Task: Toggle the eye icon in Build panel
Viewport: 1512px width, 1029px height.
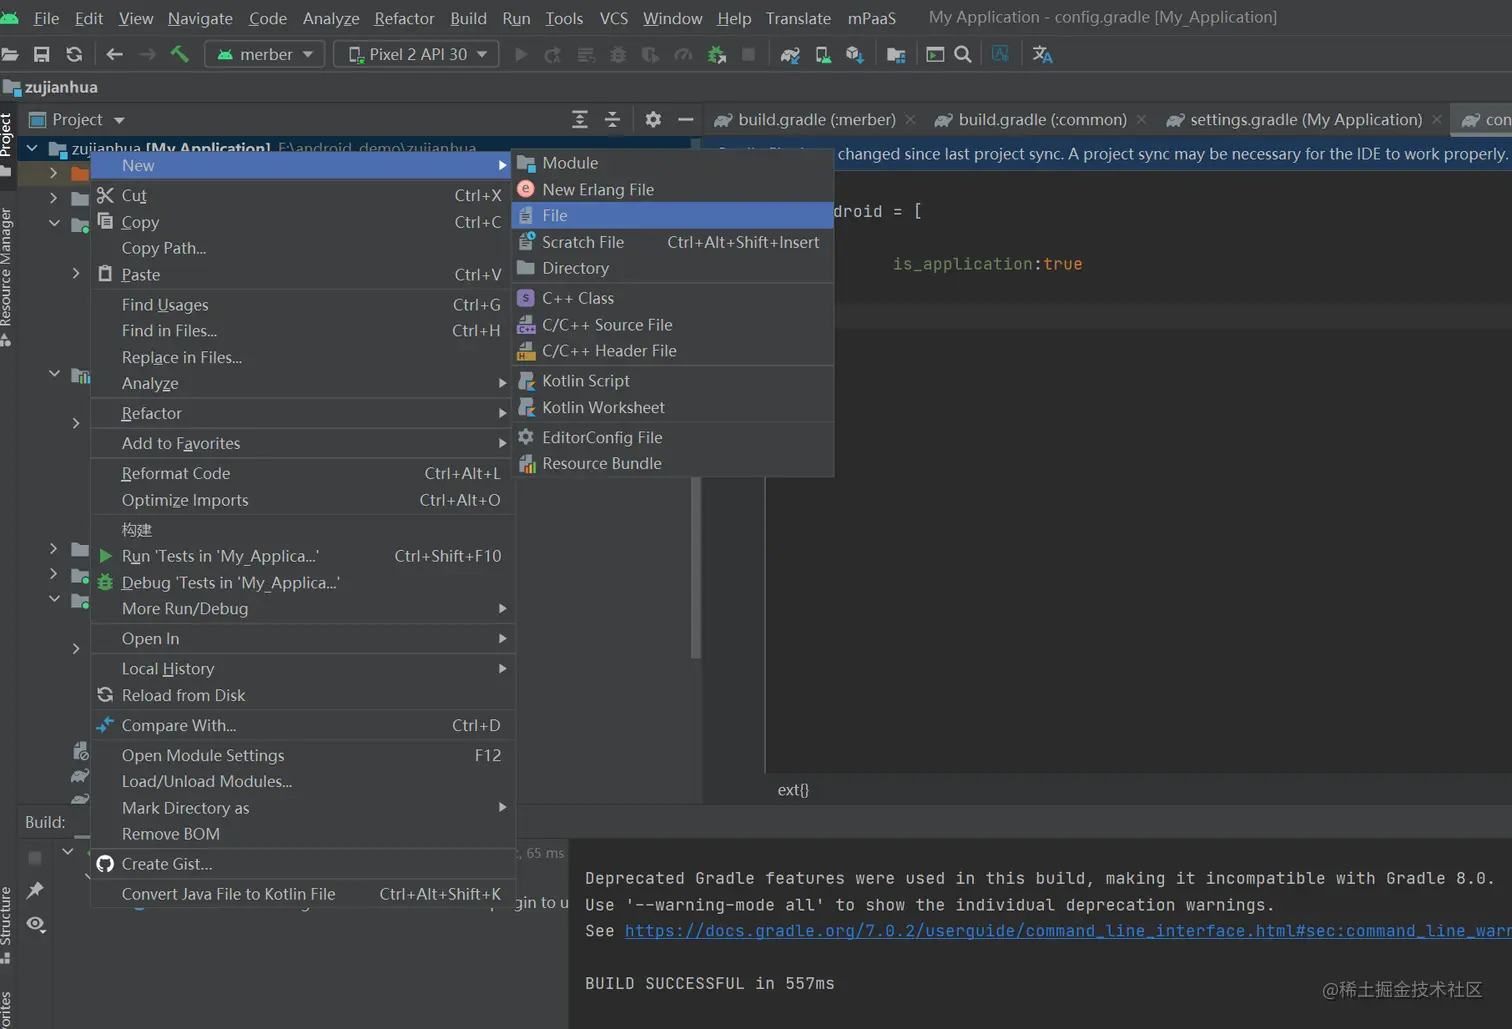Action: click(x=36, y=924)
